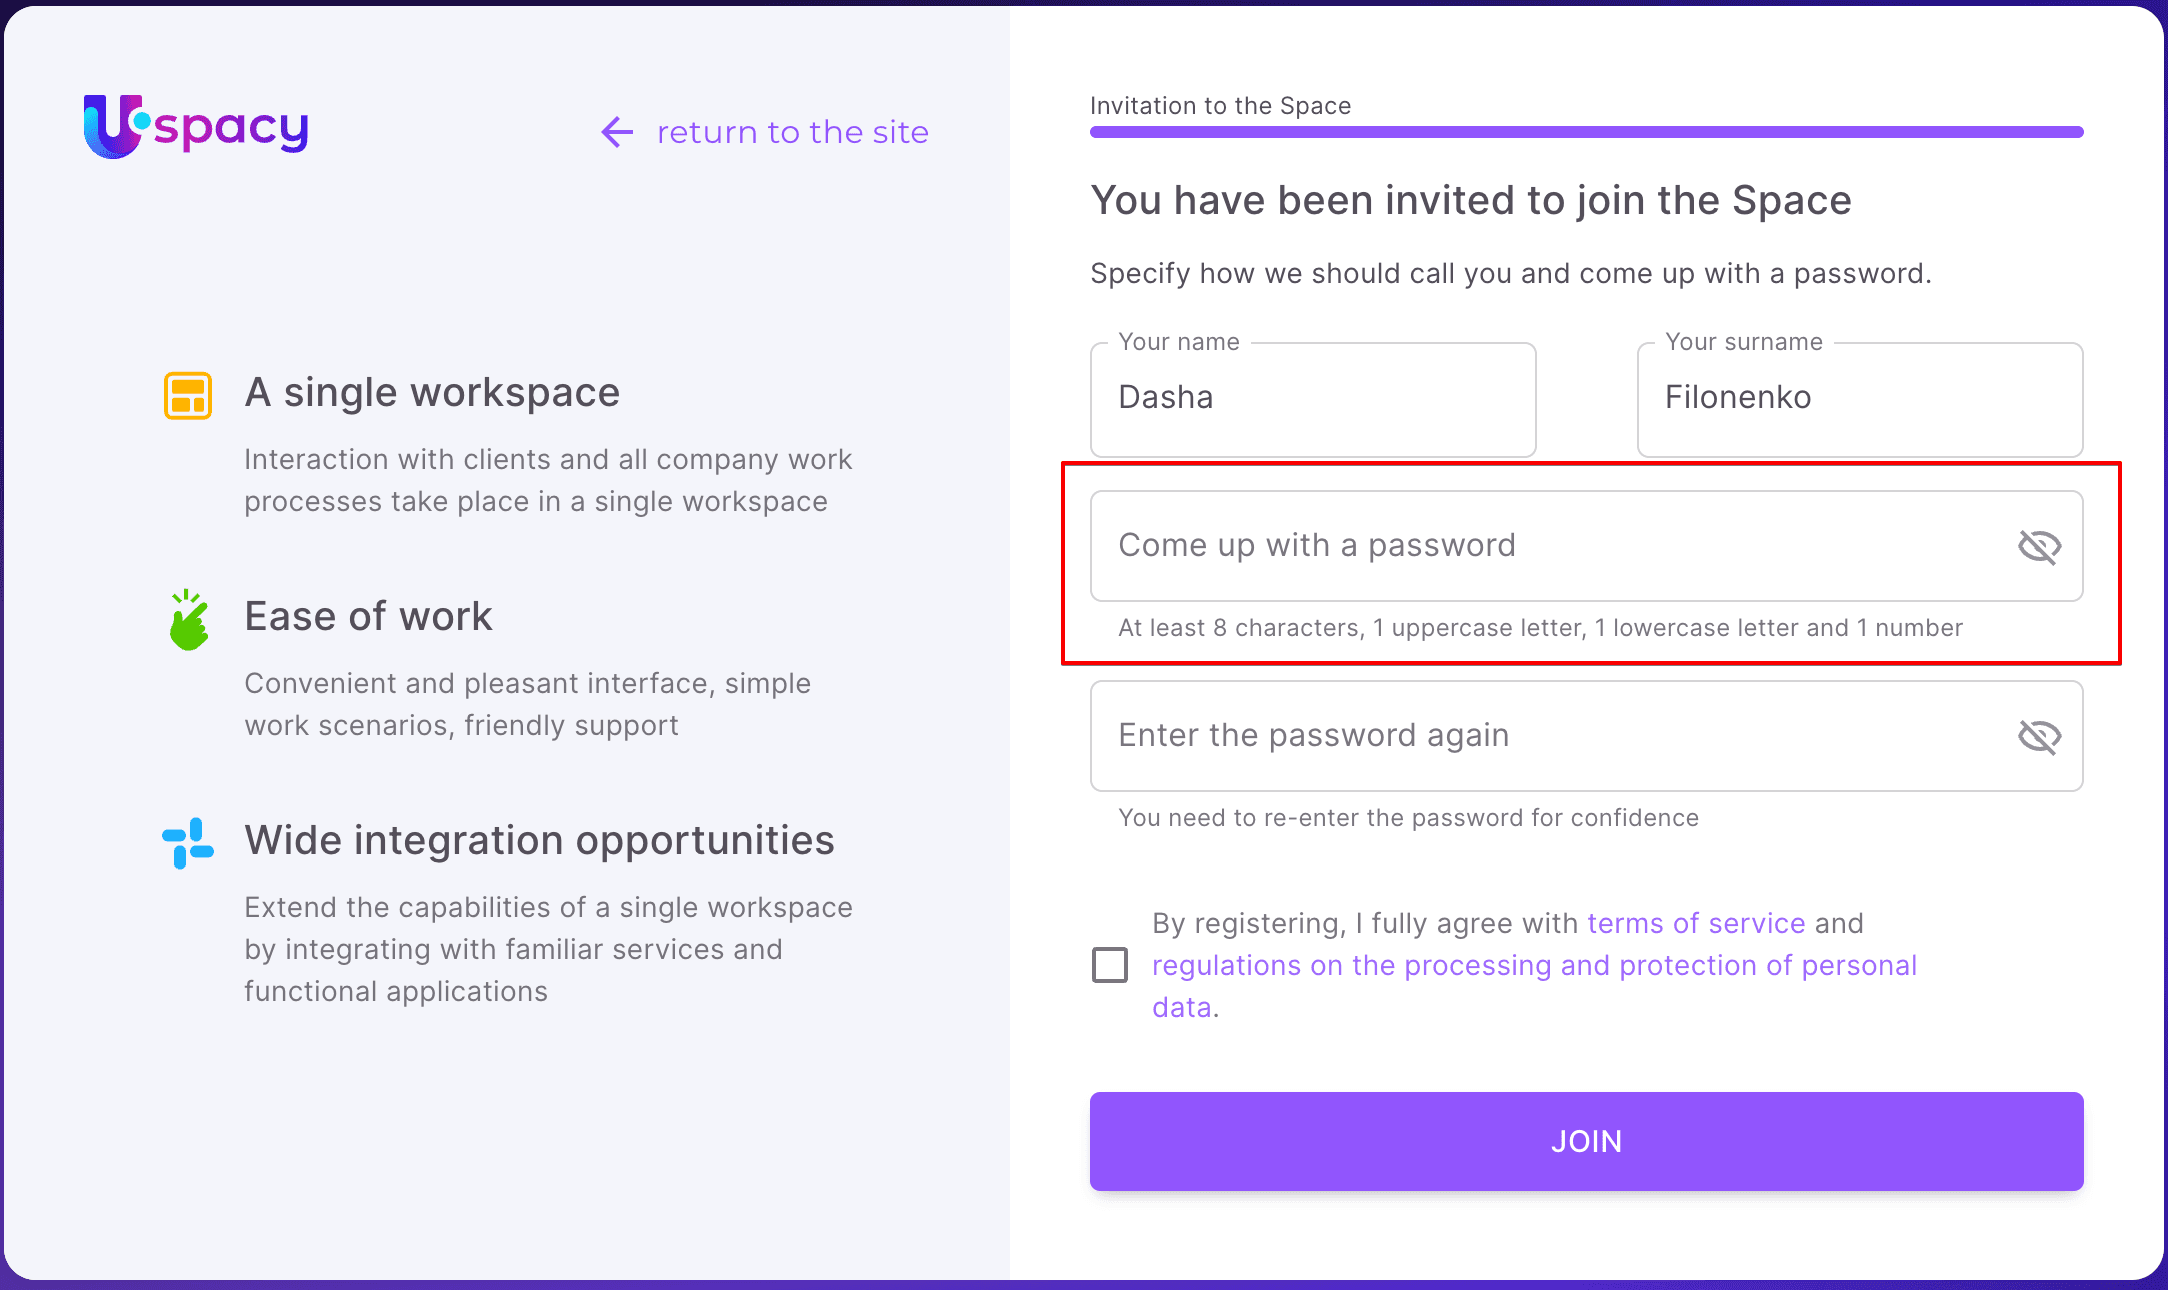
Task: Click the A single workspace heading
Action: coord(432,393)
